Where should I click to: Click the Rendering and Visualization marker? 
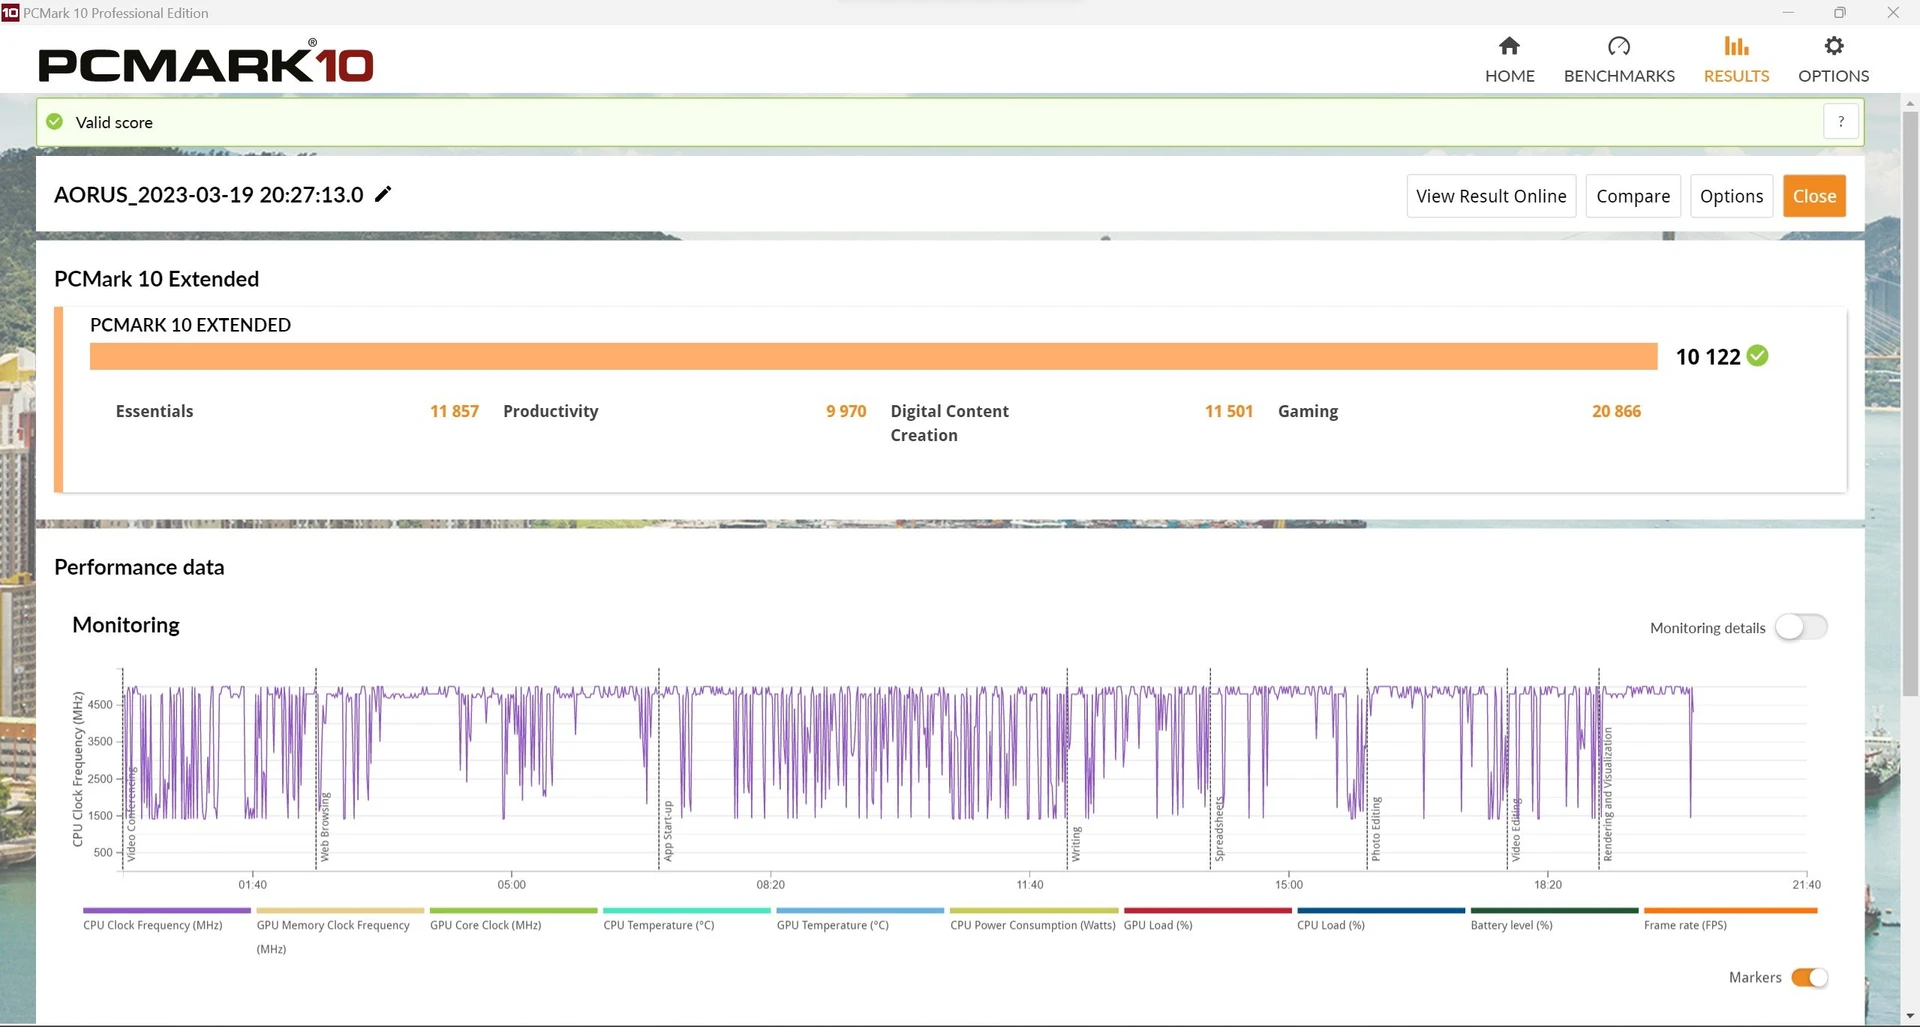pos(1608,794)
